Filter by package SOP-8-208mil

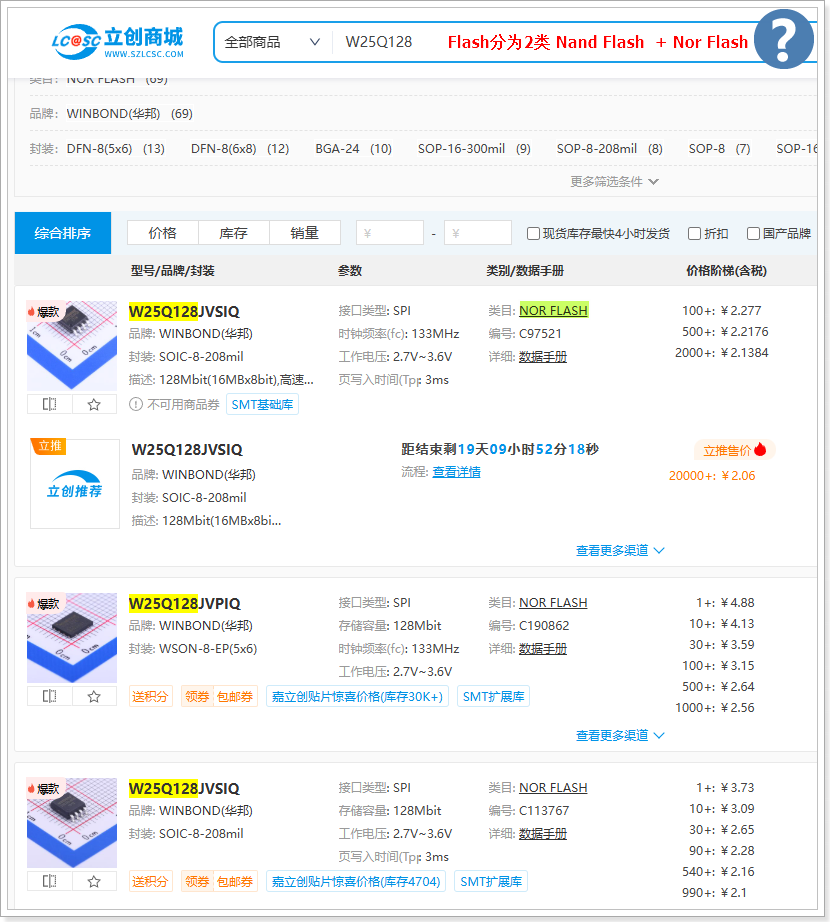[610, 149]
